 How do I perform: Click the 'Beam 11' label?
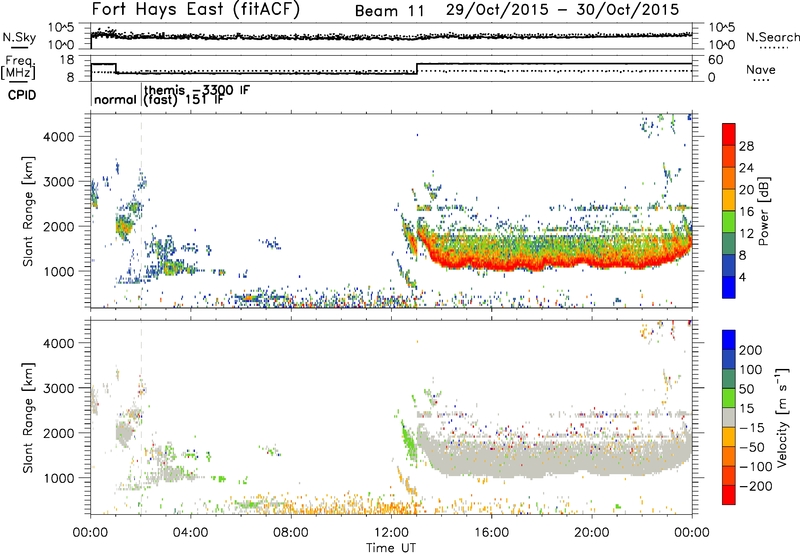[x=390, y=11]
